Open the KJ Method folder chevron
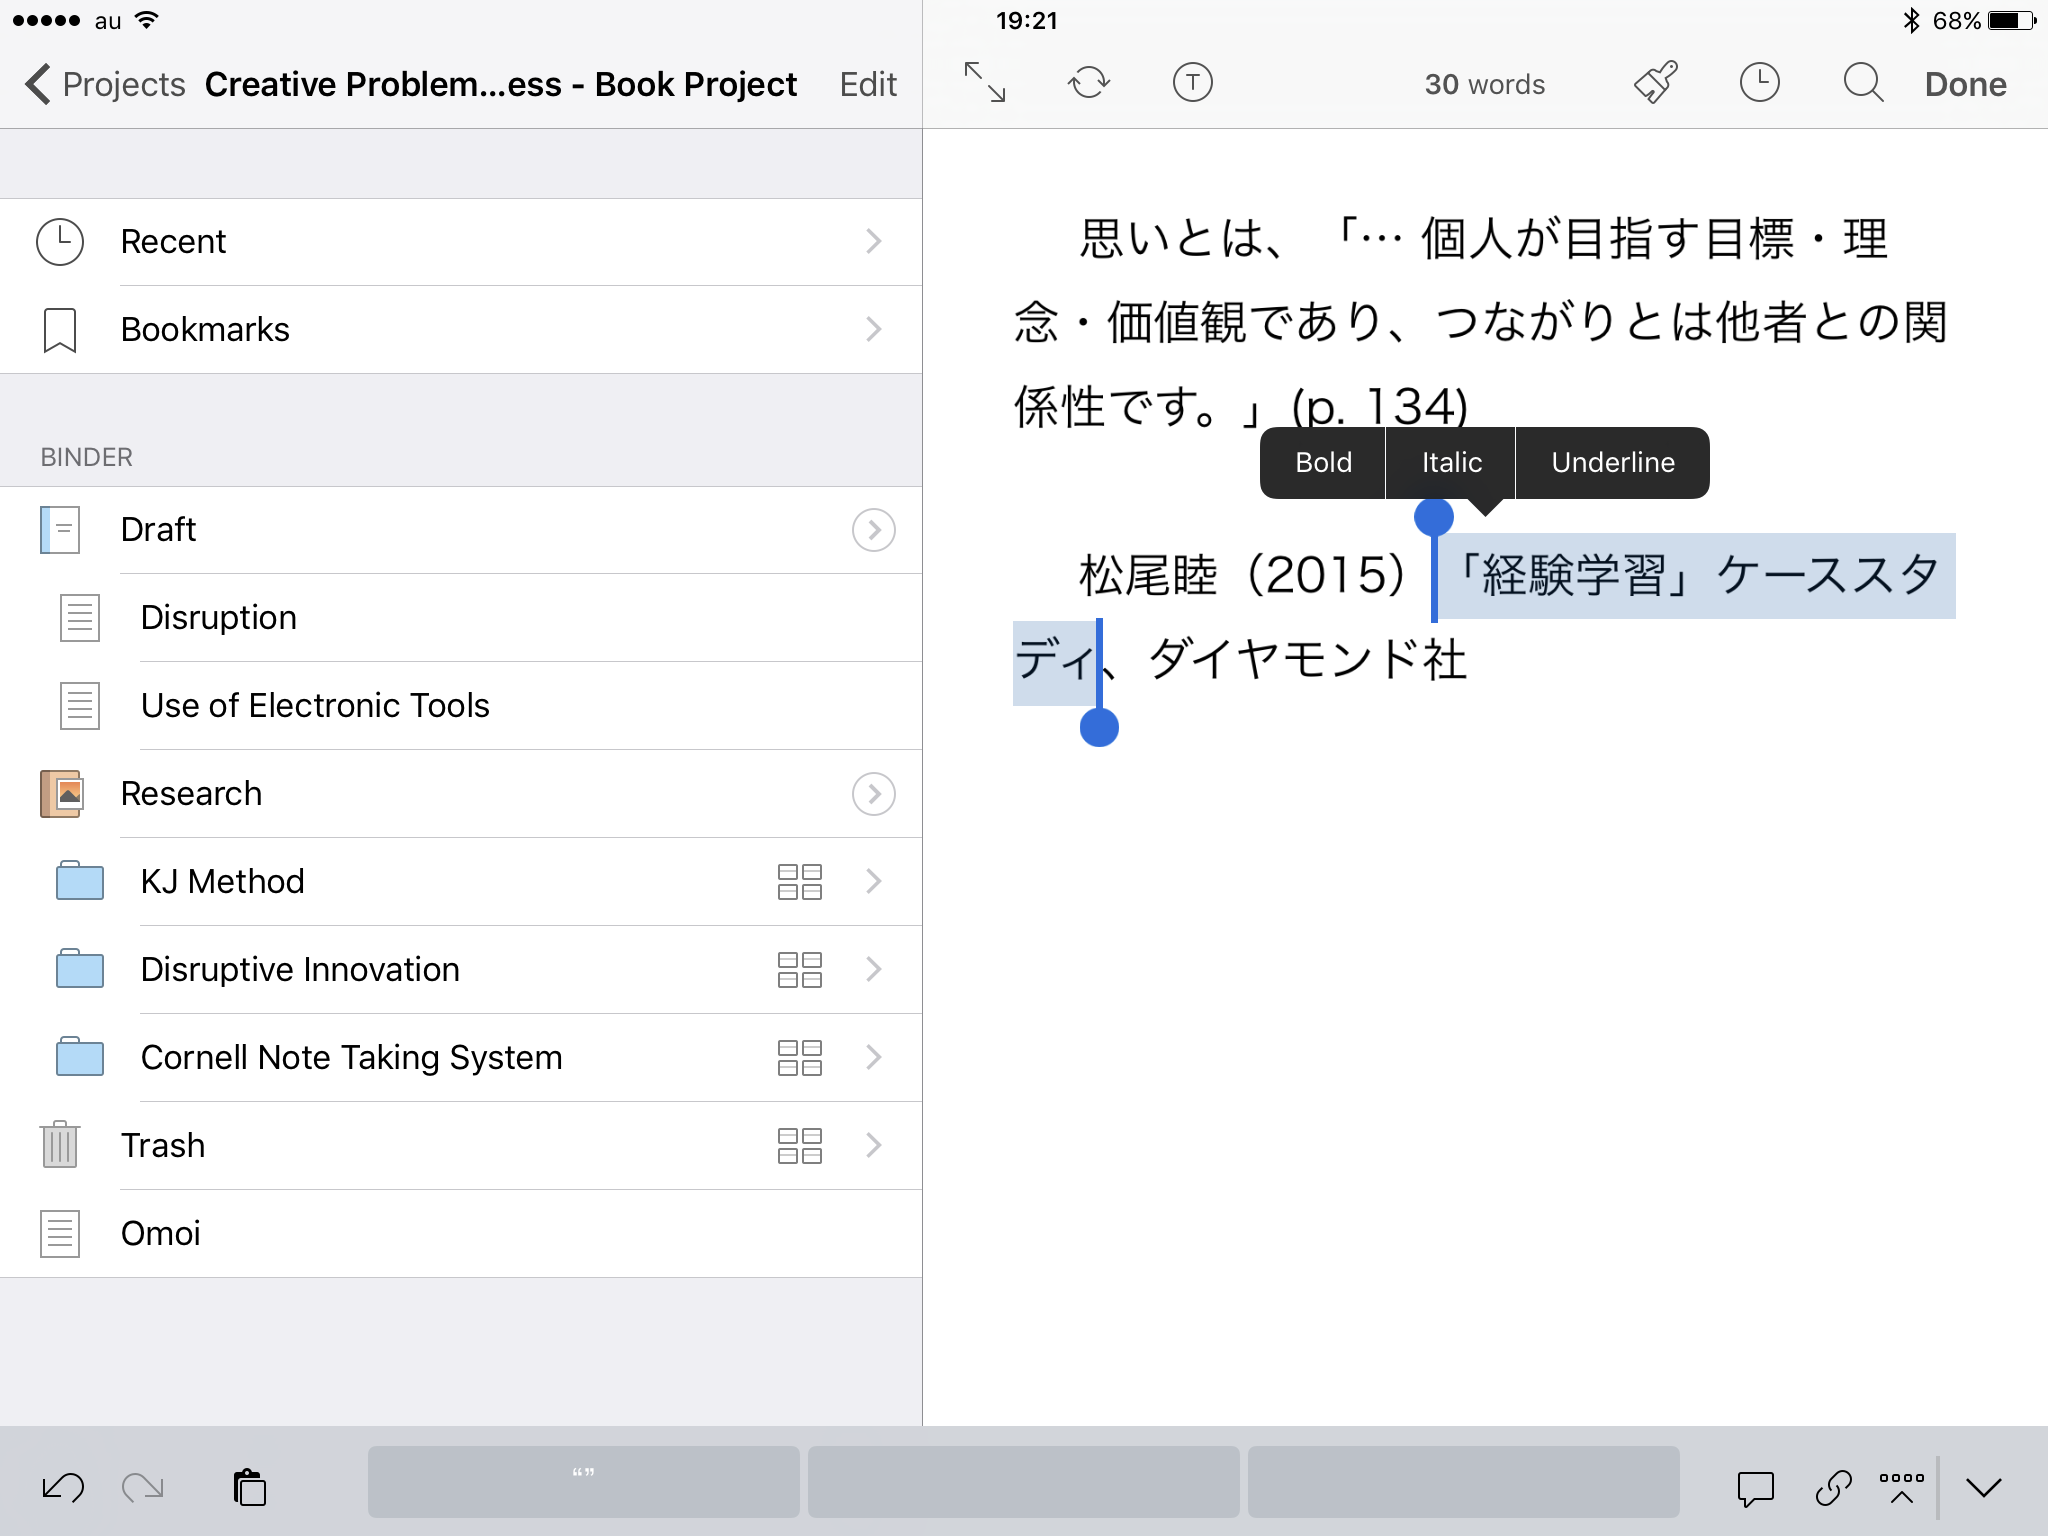The height and width of the screenshot is (1536, 2048). pyautogui.click(x=874, y=881)
